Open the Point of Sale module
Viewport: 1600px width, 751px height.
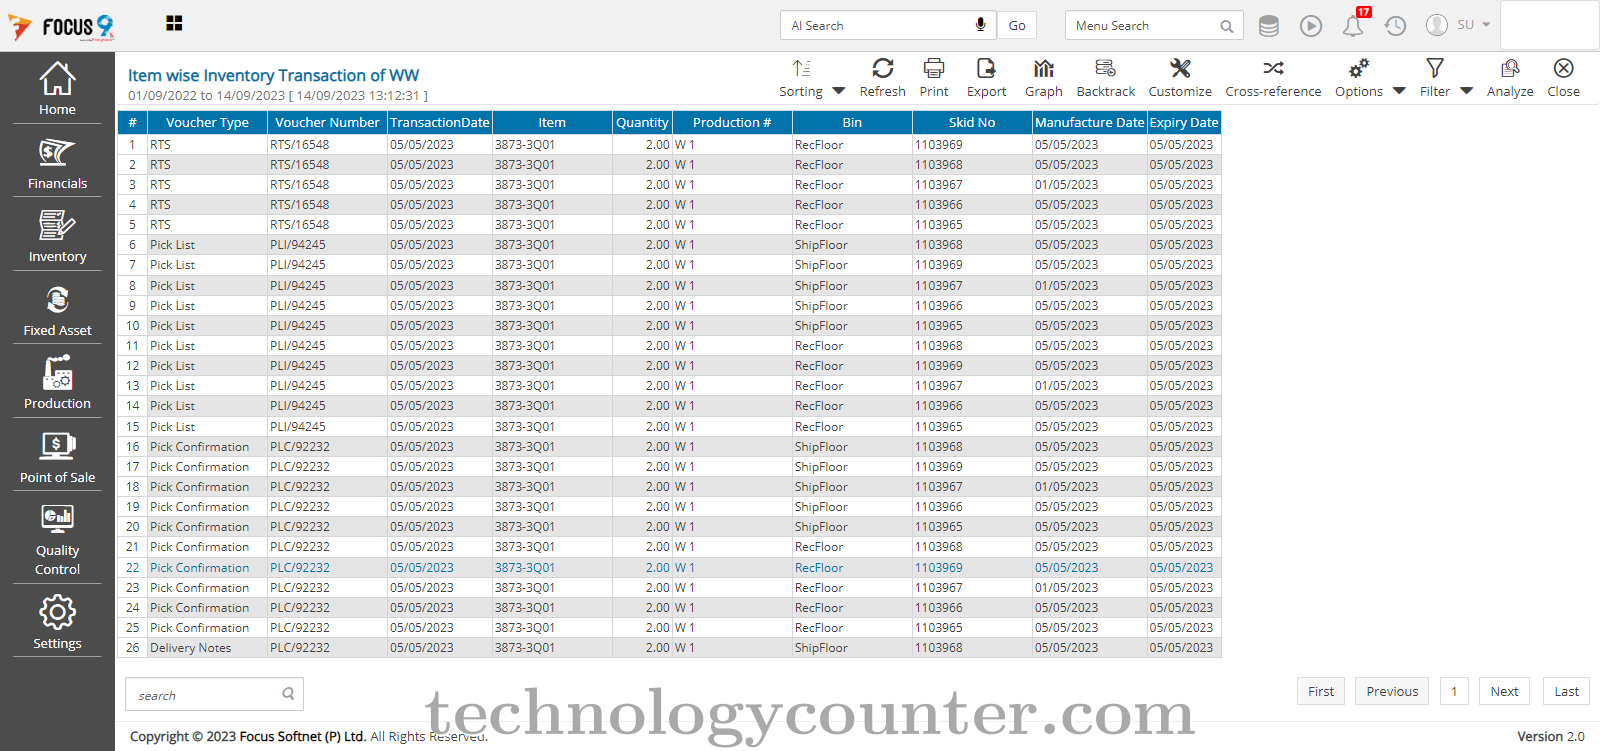[x=57, y=458]
